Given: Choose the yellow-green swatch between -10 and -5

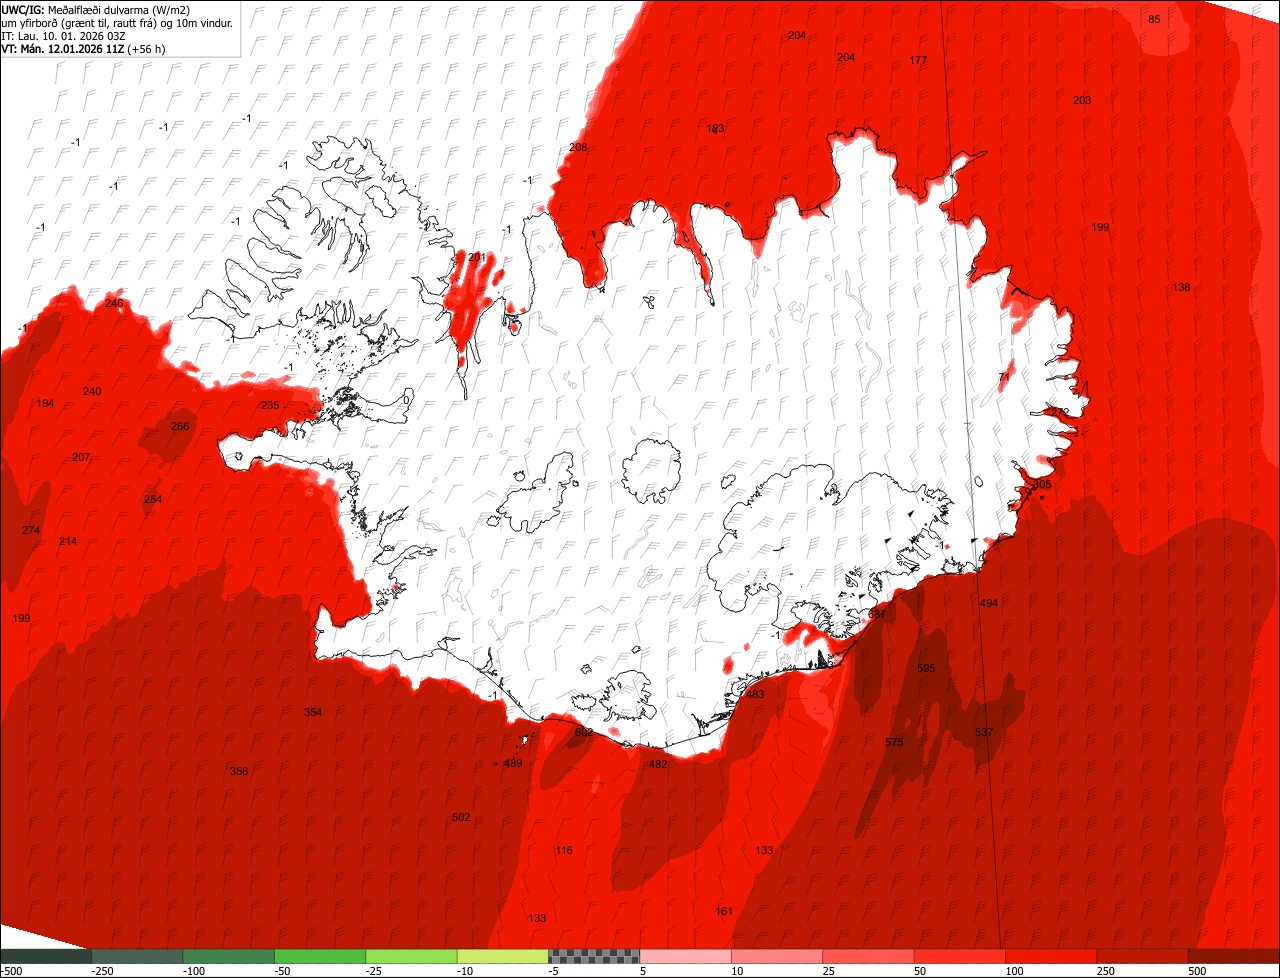Looking at the screenshot, I should tap(503, 956).
